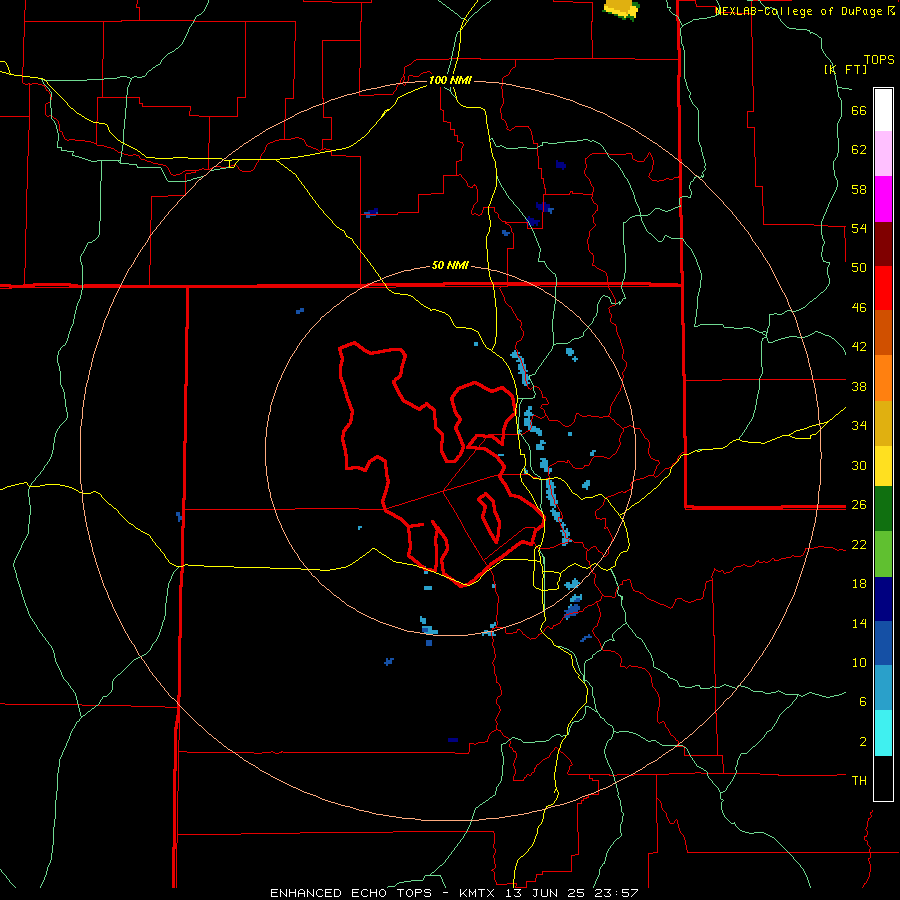Click the magenta legend swatch

pyautogui.click(x=883, y=199)
